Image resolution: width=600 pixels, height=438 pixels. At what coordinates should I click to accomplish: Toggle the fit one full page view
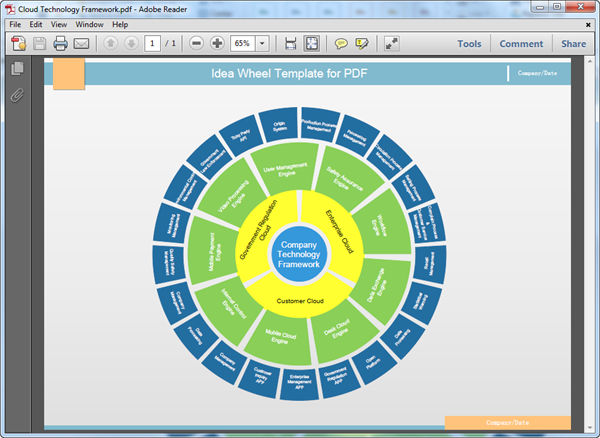pos(311,44)
